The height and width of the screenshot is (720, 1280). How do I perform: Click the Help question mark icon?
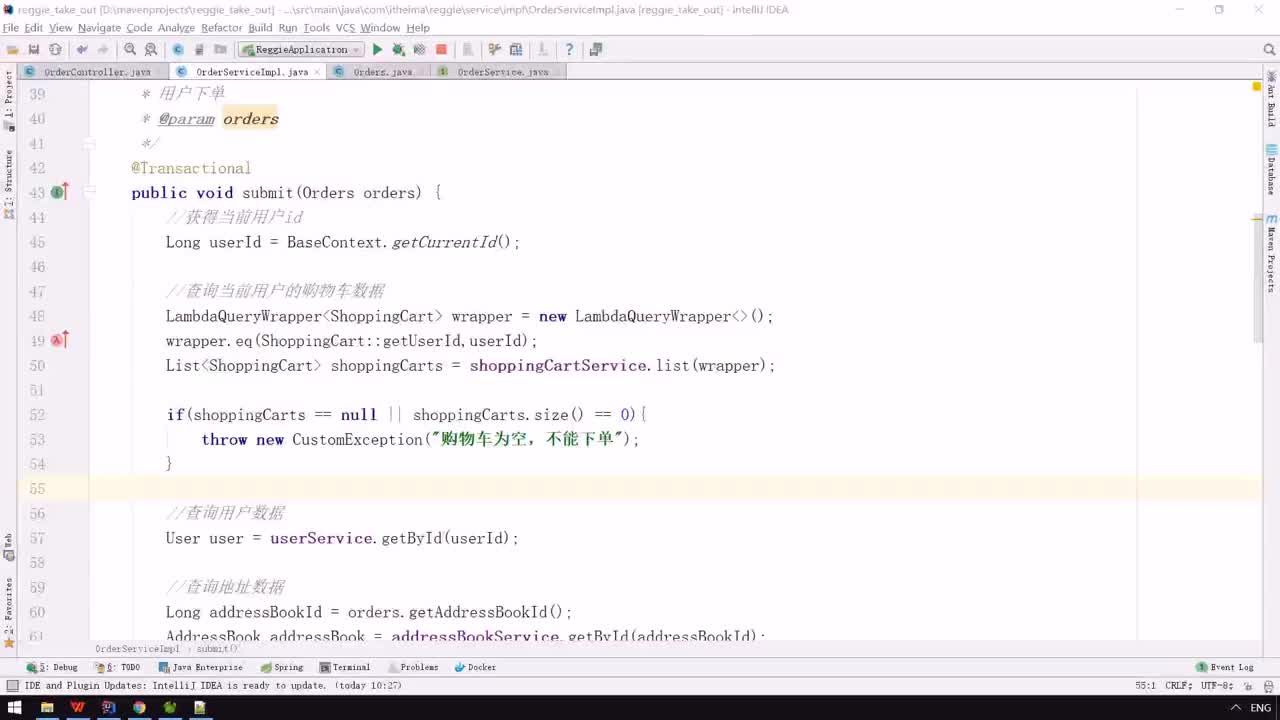pos(569,49)
